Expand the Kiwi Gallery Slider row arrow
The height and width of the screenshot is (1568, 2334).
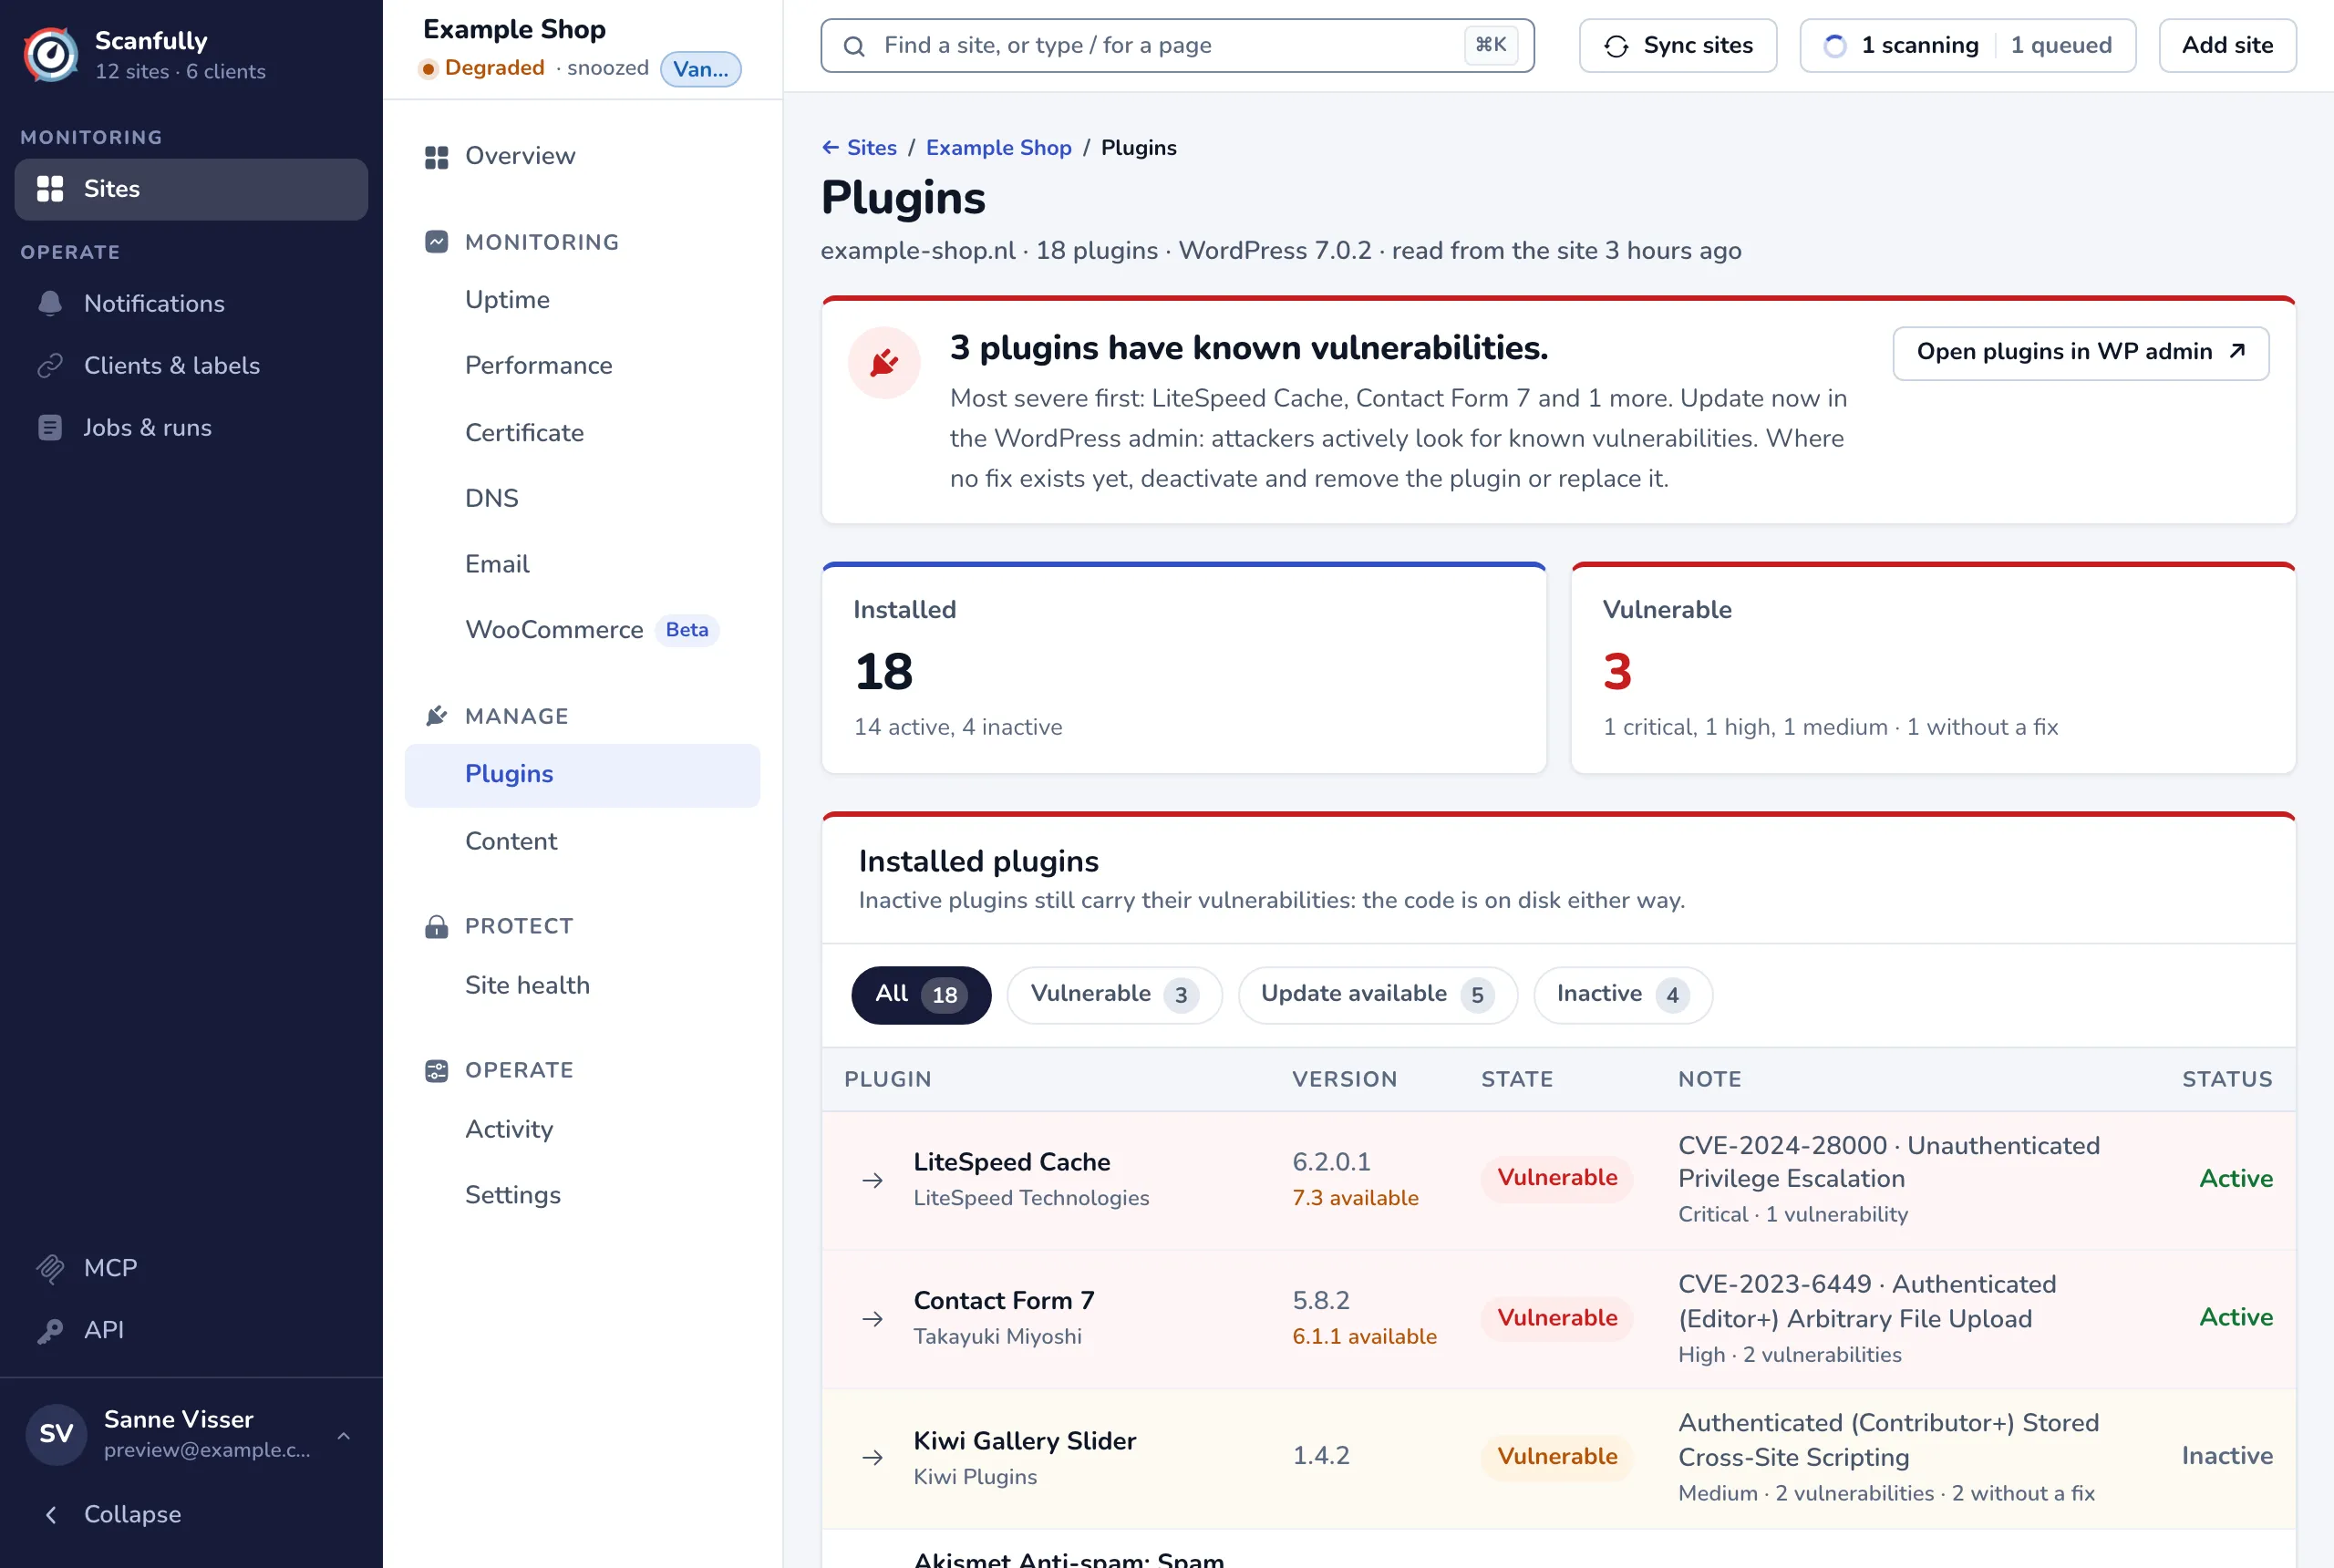pyautogui.click(x=872, y=1459)
